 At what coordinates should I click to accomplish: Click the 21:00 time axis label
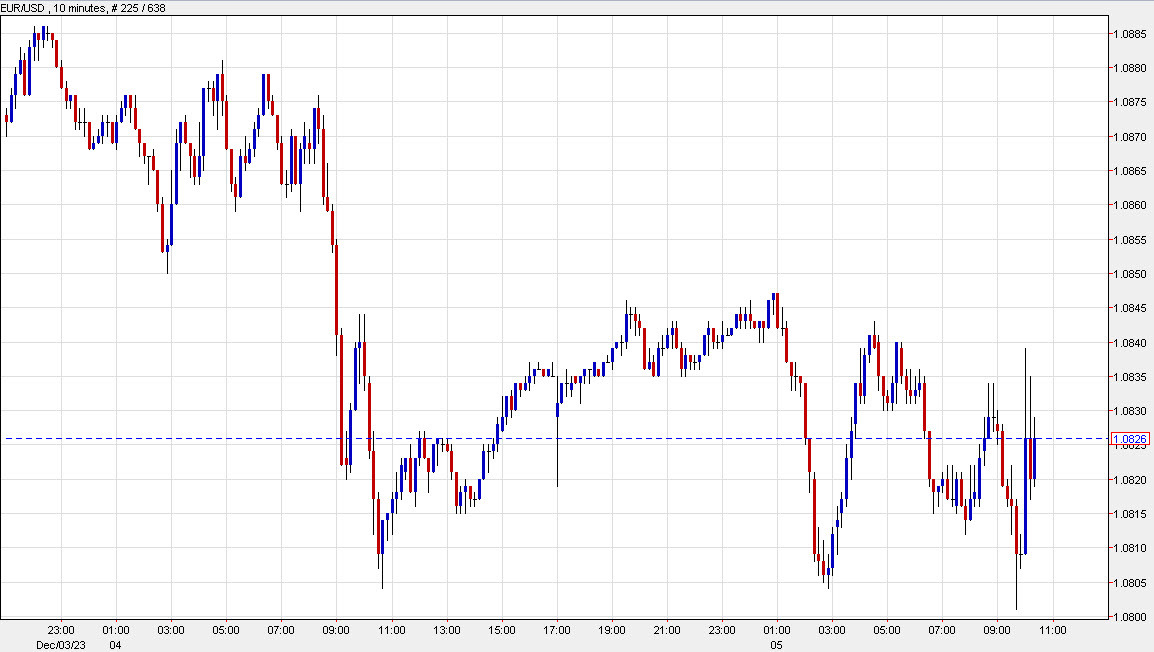667,630
